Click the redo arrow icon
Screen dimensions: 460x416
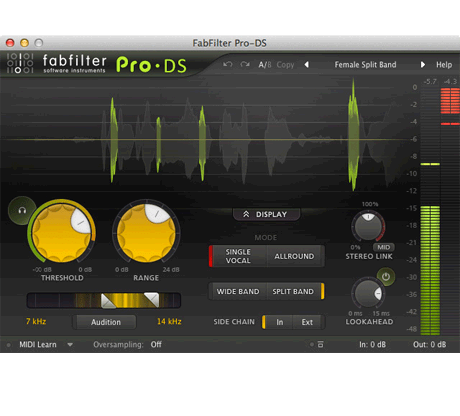245,64
